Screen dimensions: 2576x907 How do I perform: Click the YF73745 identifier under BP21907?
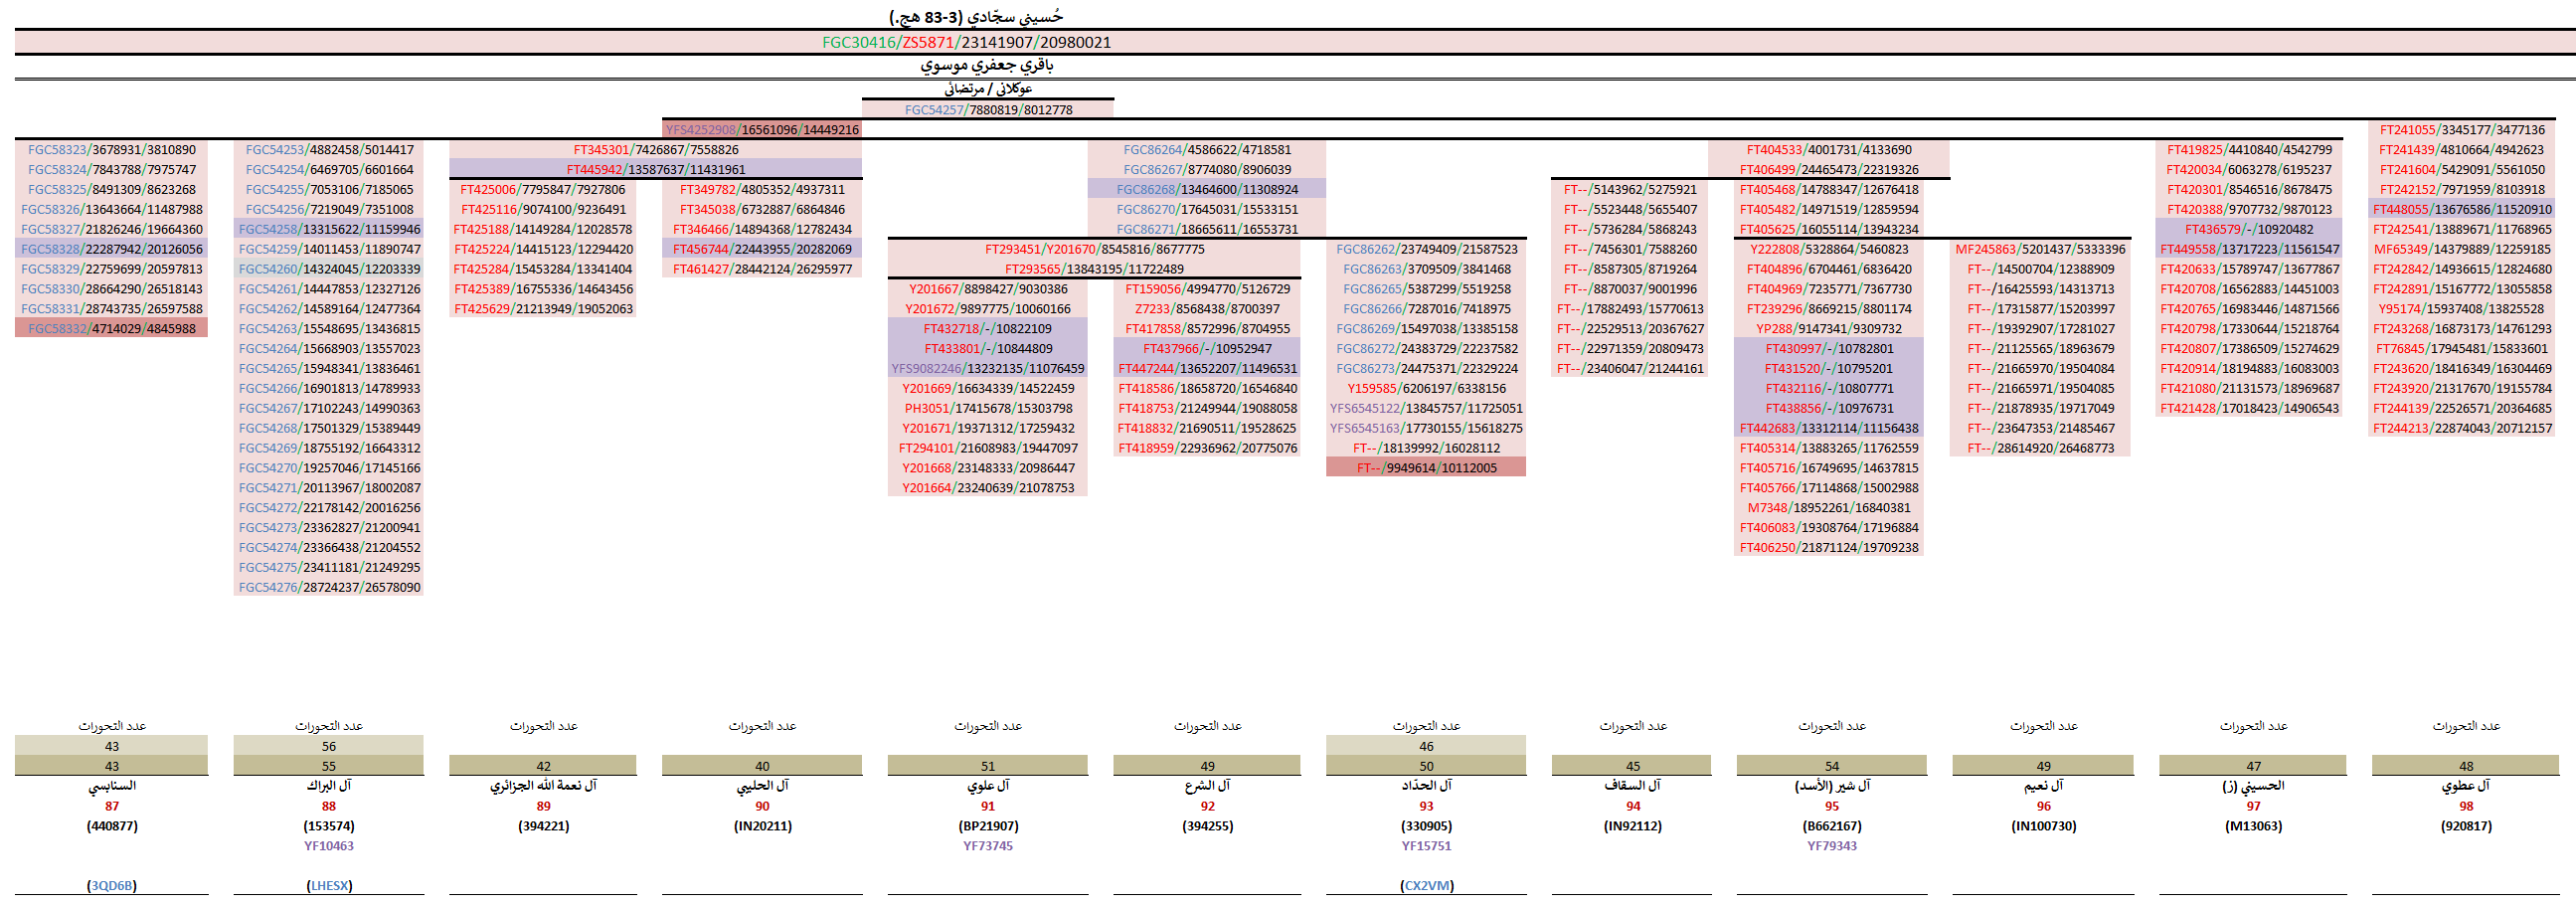987,846
